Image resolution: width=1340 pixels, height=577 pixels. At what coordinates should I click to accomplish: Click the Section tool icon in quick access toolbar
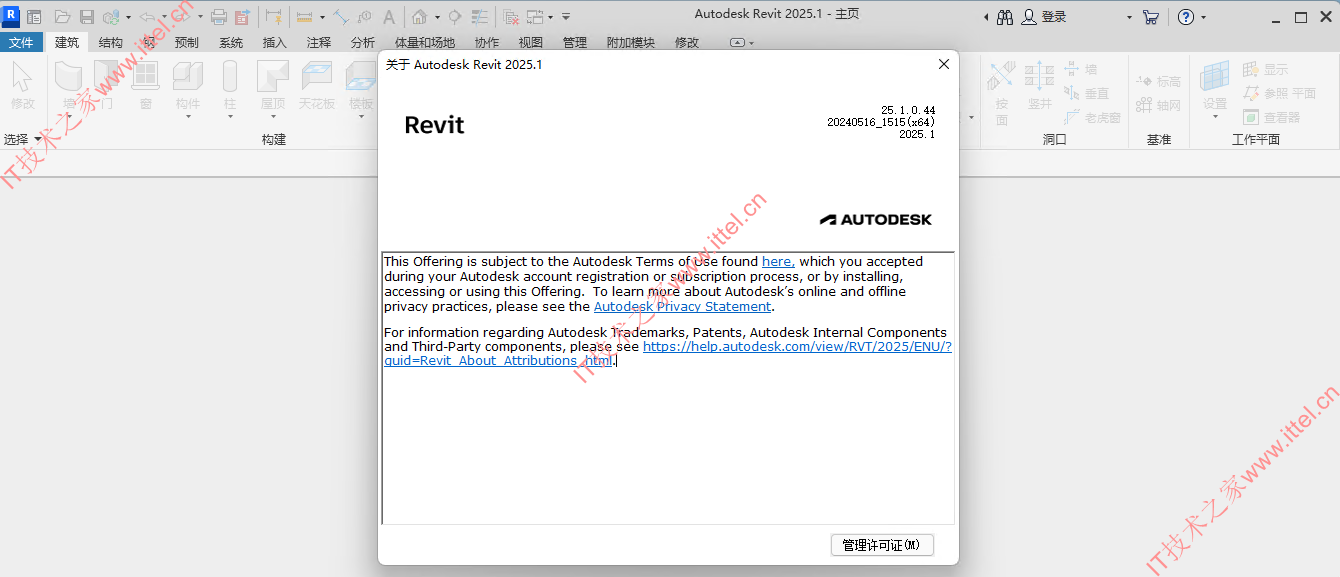tap(455, 17)
